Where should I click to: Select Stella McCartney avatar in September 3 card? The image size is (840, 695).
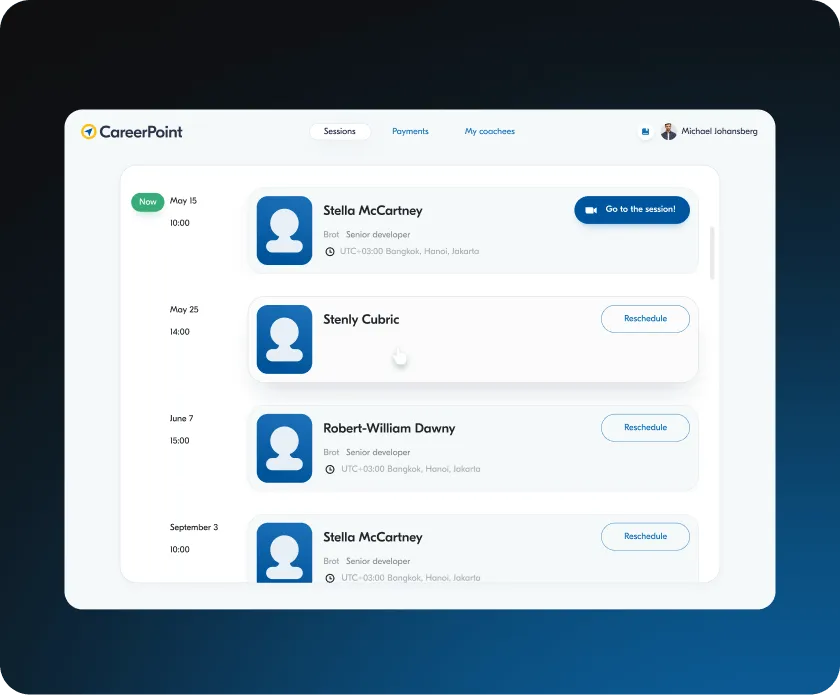tap(284, 552)
